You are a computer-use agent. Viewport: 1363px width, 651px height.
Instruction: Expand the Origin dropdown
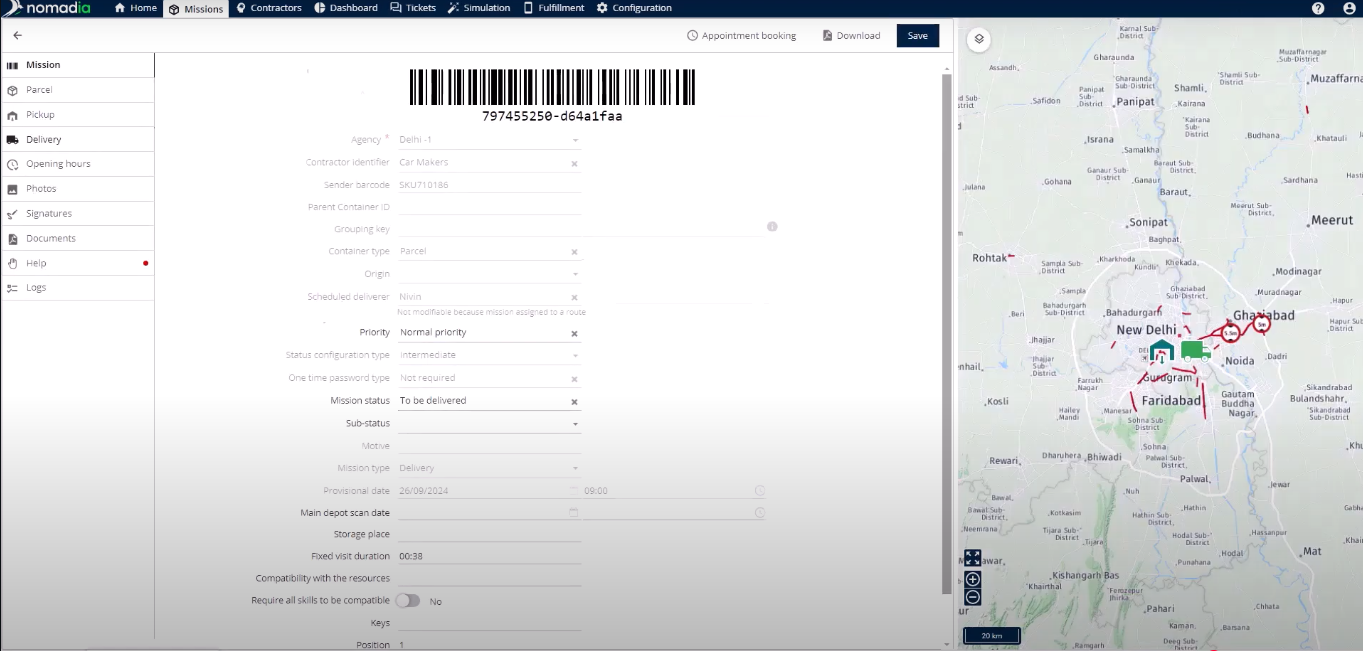[x=575, y=274]
